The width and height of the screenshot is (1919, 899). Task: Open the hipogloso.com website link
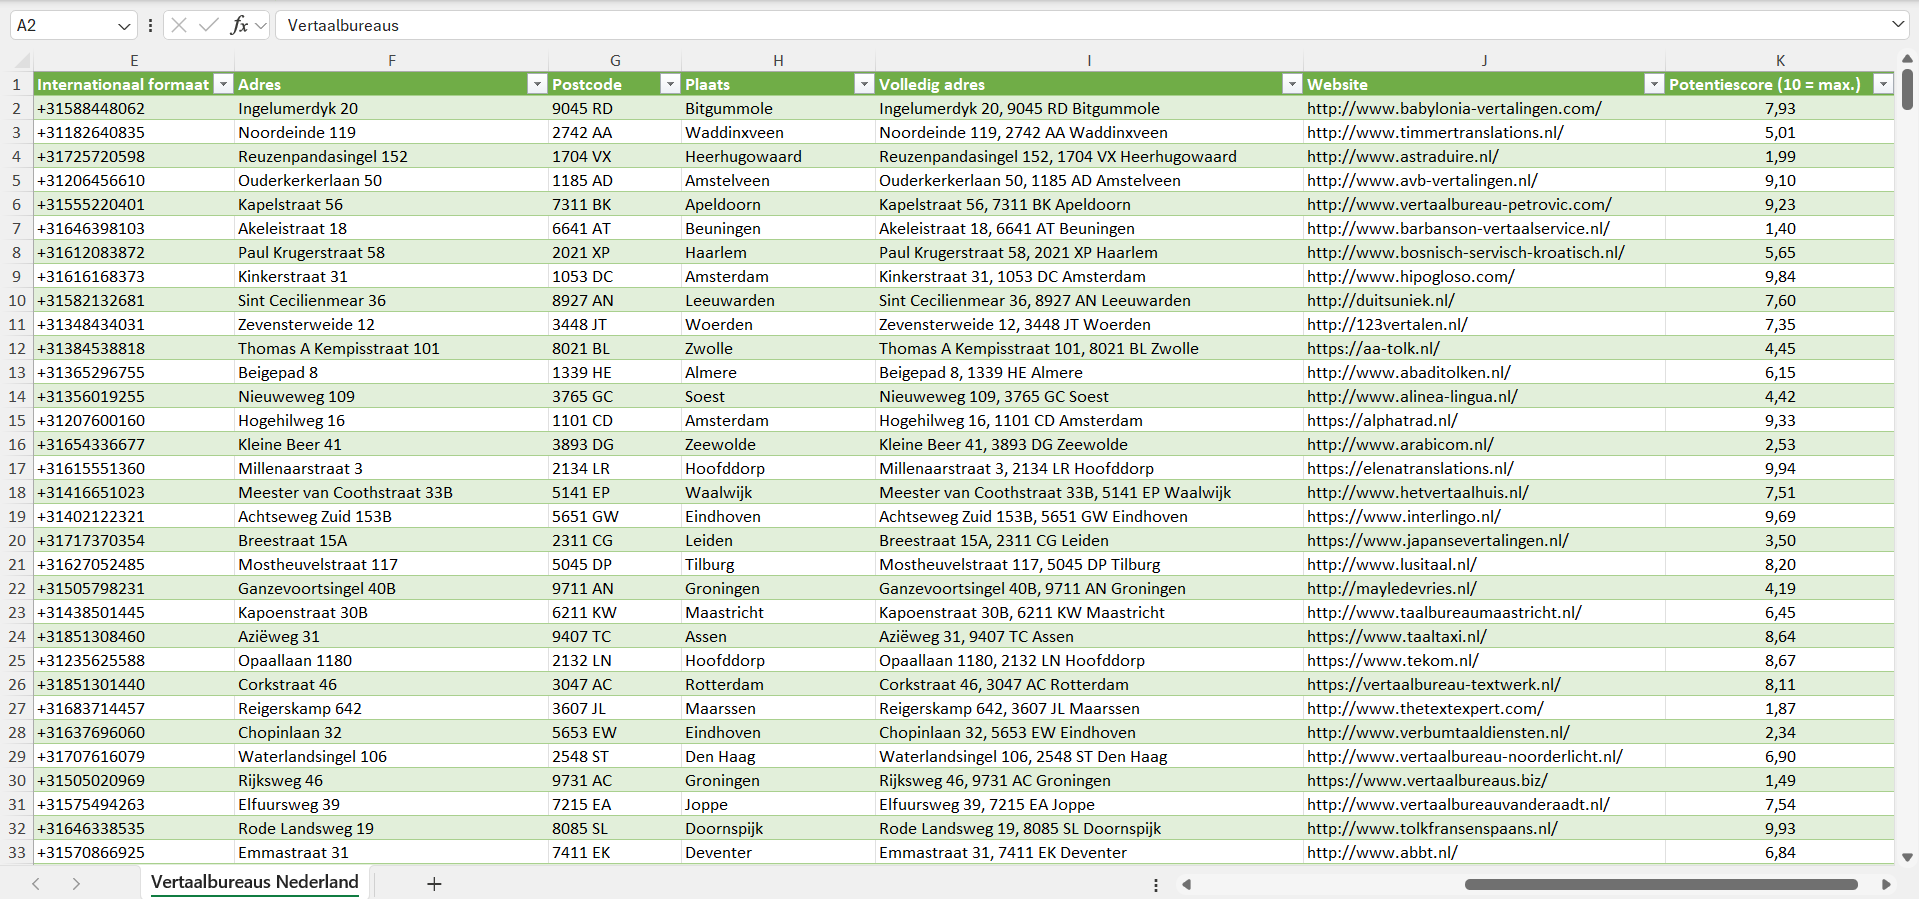point(1410,276)
